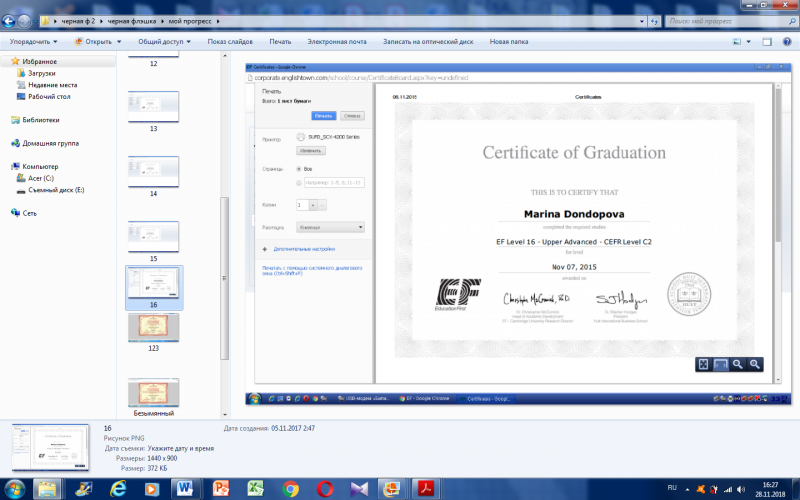This screenshot has height=500, width=800.
Task: Click the file list scrollbar down arrow
Action: 224,414
